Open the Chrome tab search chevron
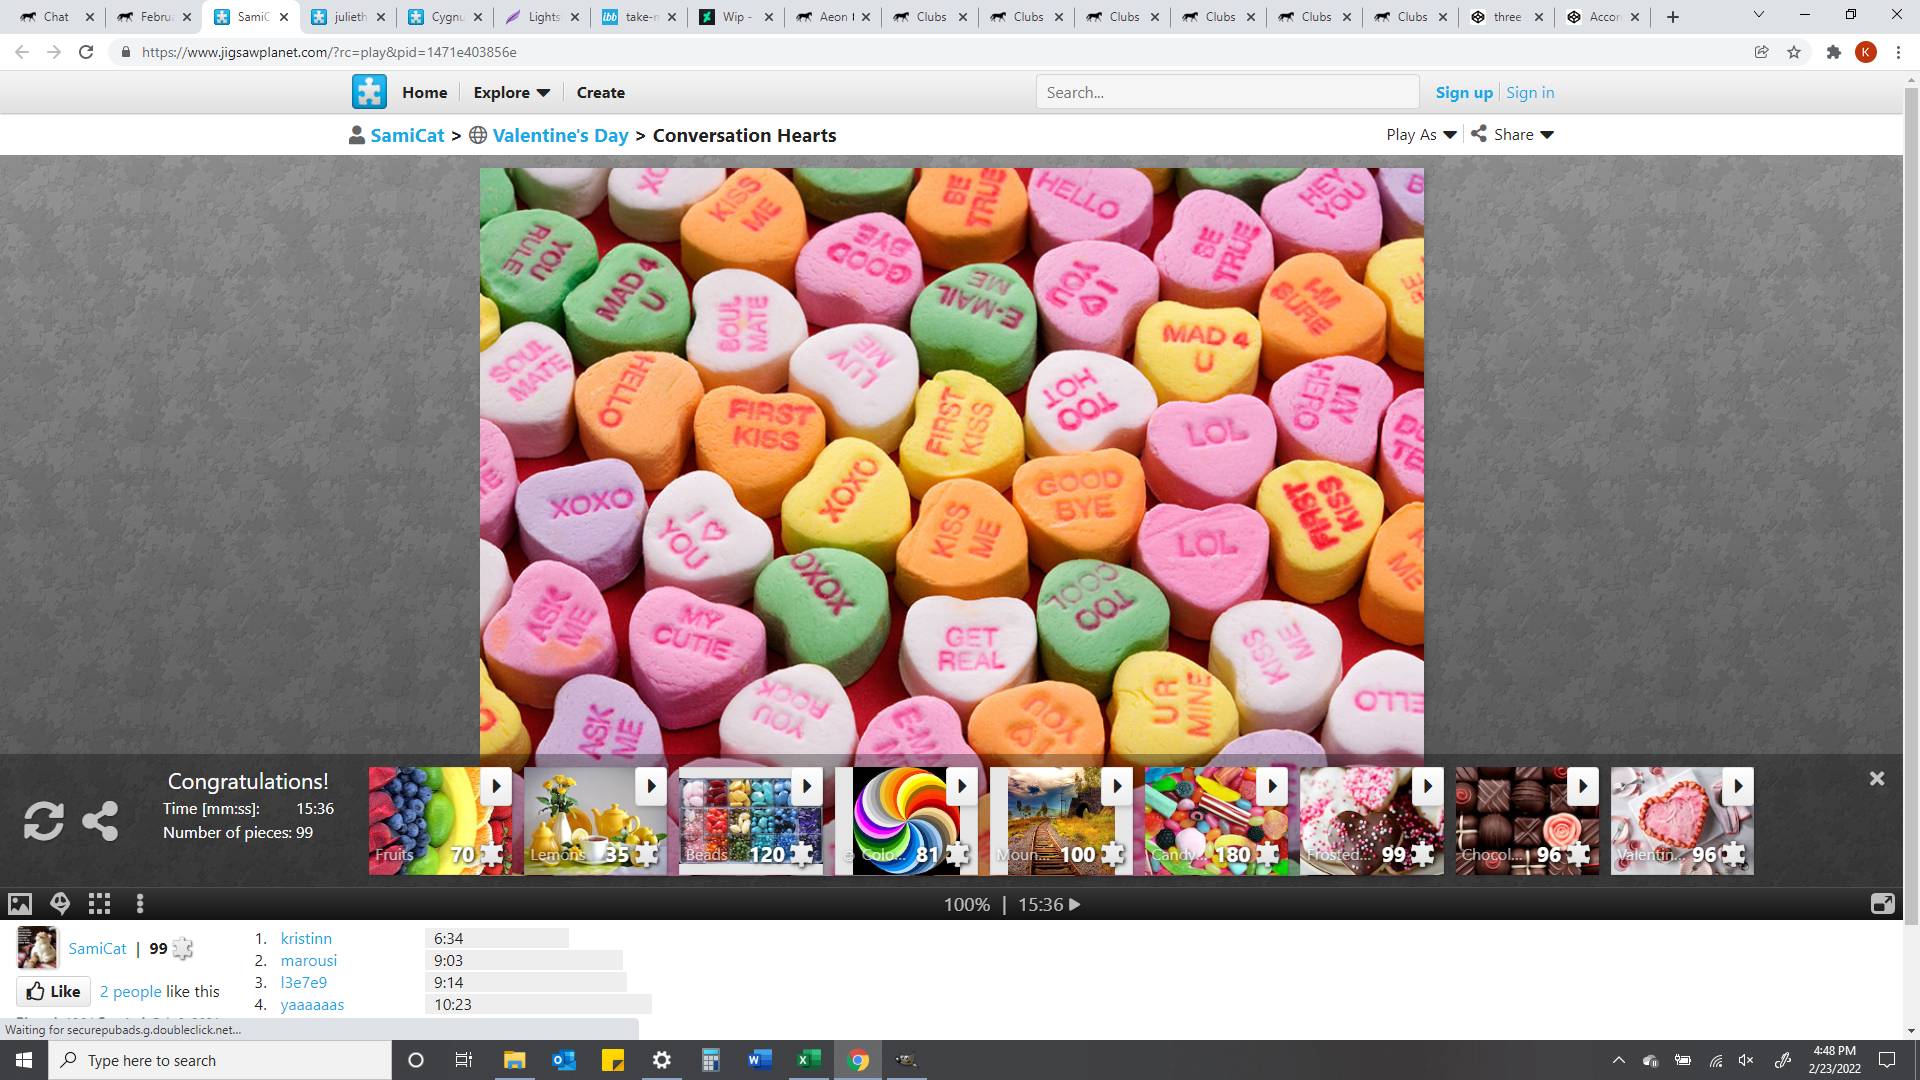The image size is (1920, 1080). click(1758, 16)
